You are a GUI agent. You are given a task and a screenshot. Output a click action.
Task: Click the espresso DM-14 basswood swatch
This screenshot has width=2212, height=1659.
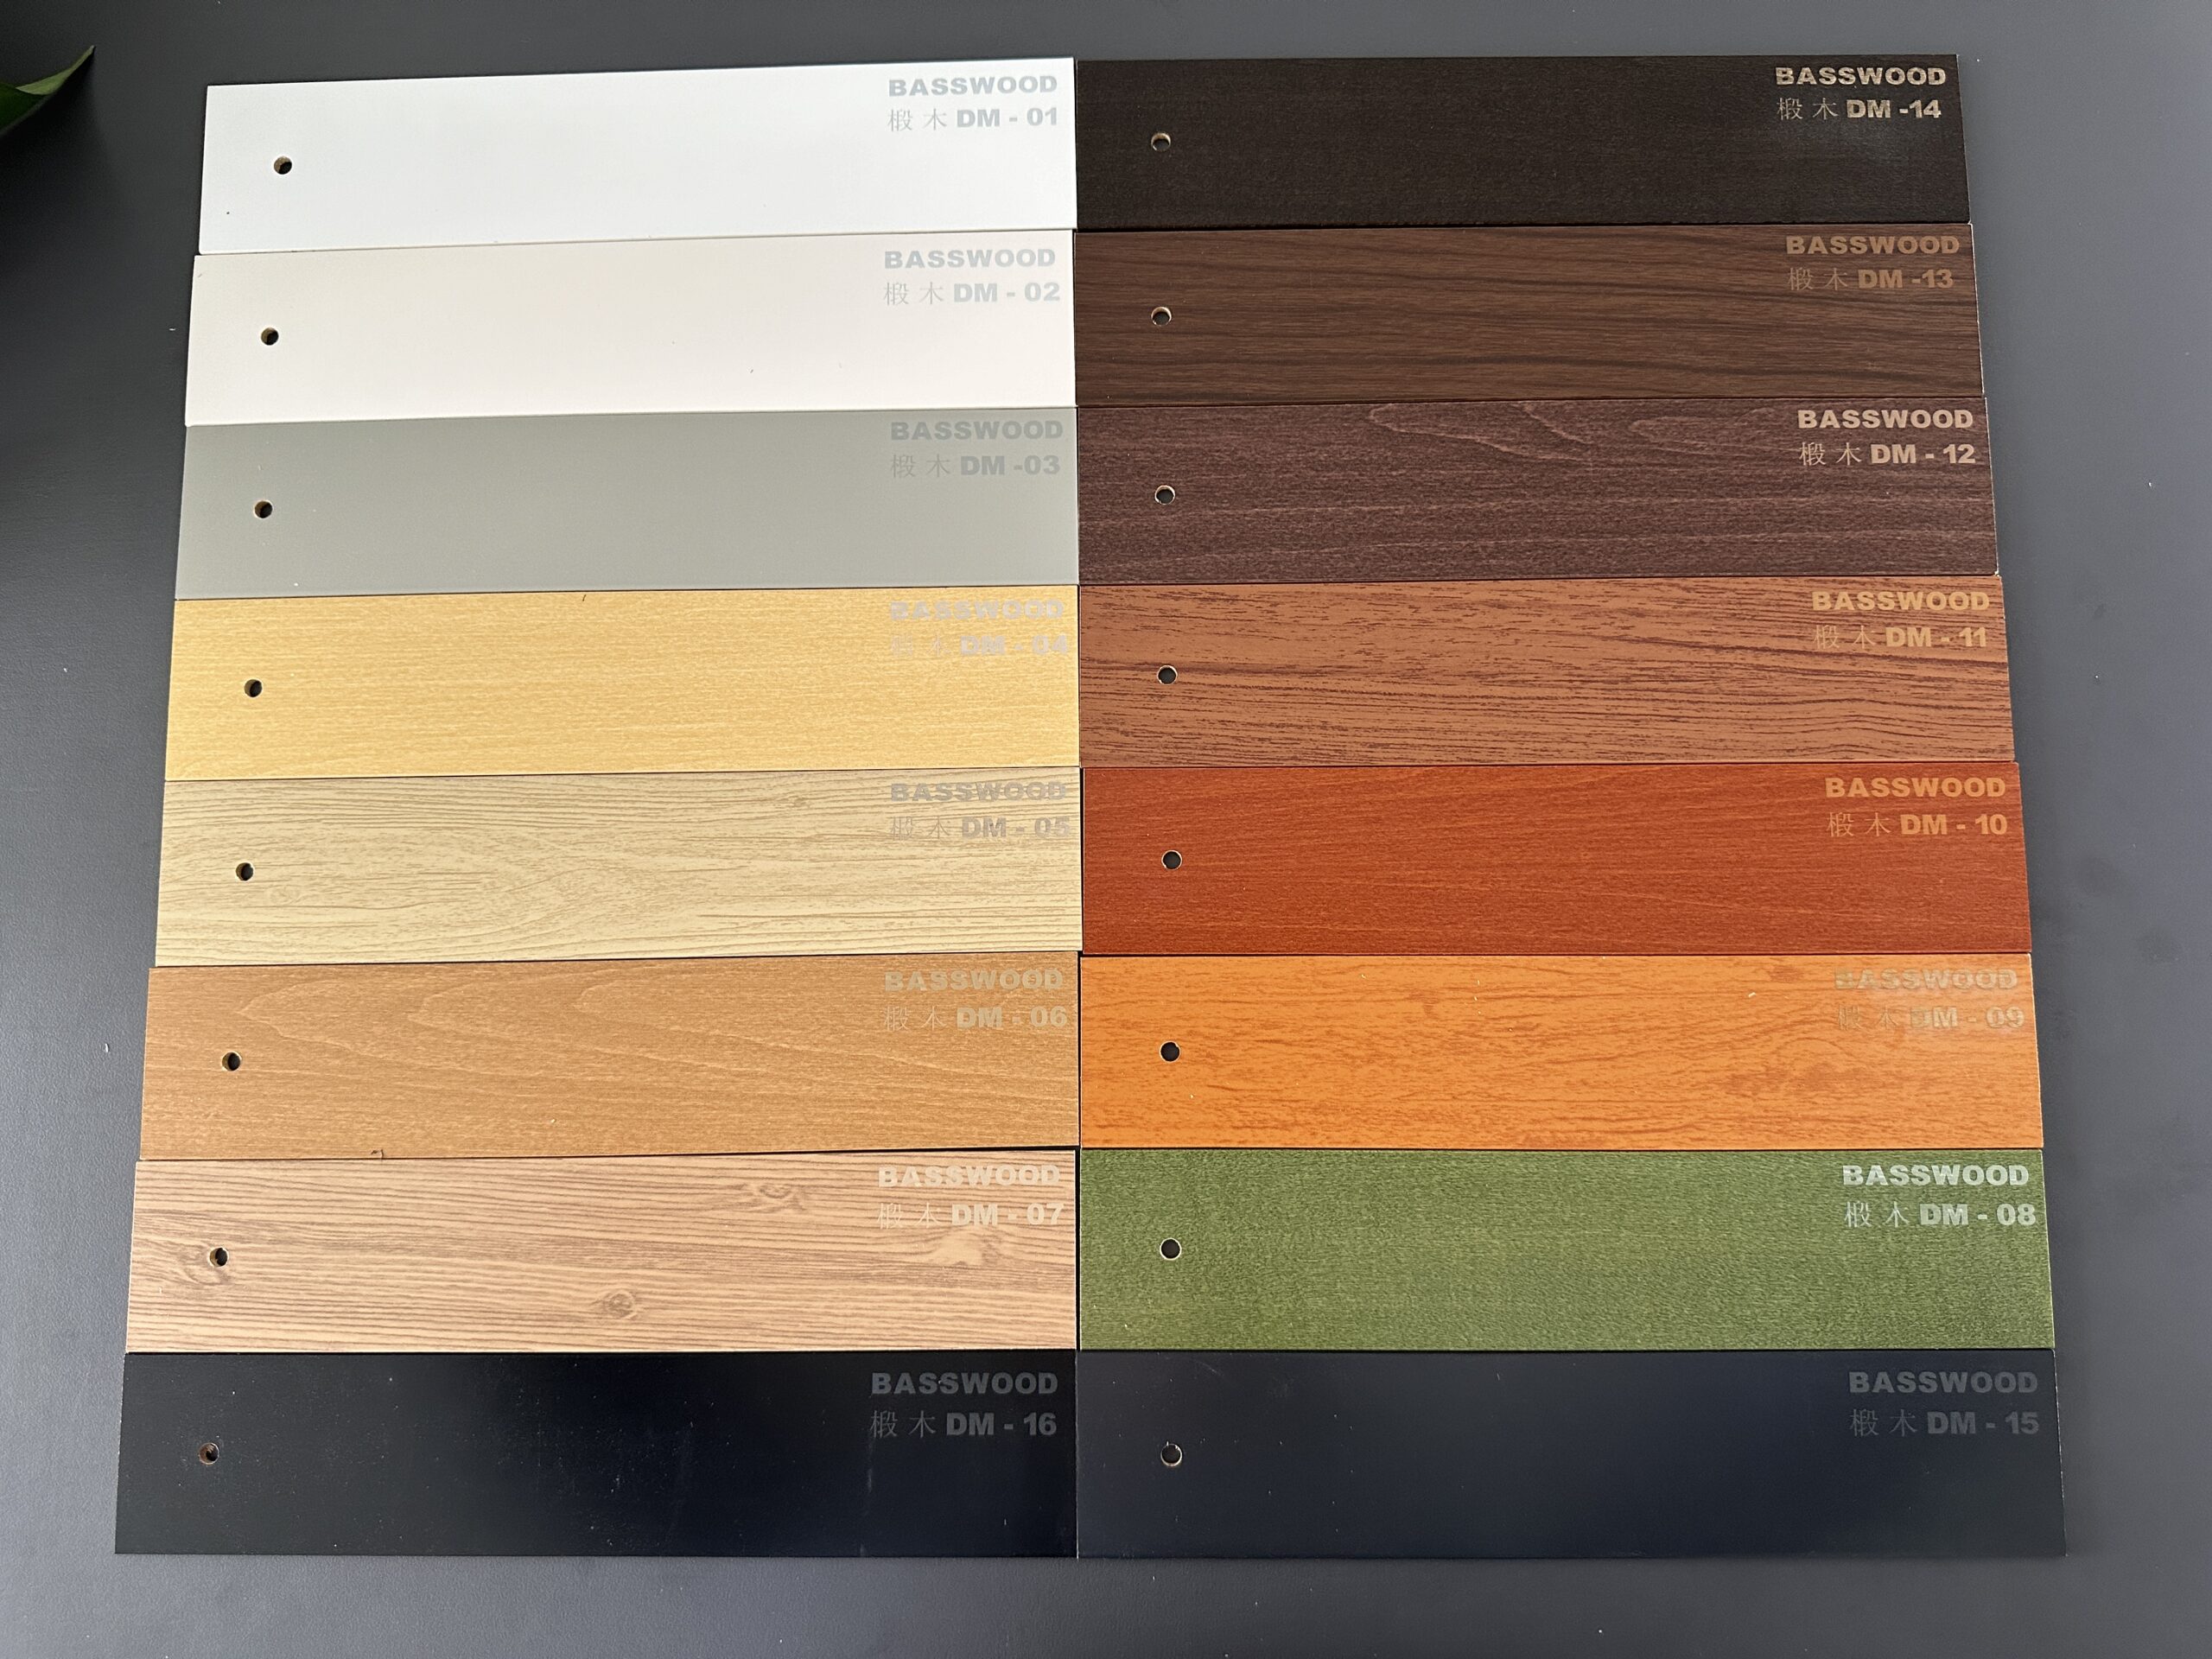pos(1520,142)
